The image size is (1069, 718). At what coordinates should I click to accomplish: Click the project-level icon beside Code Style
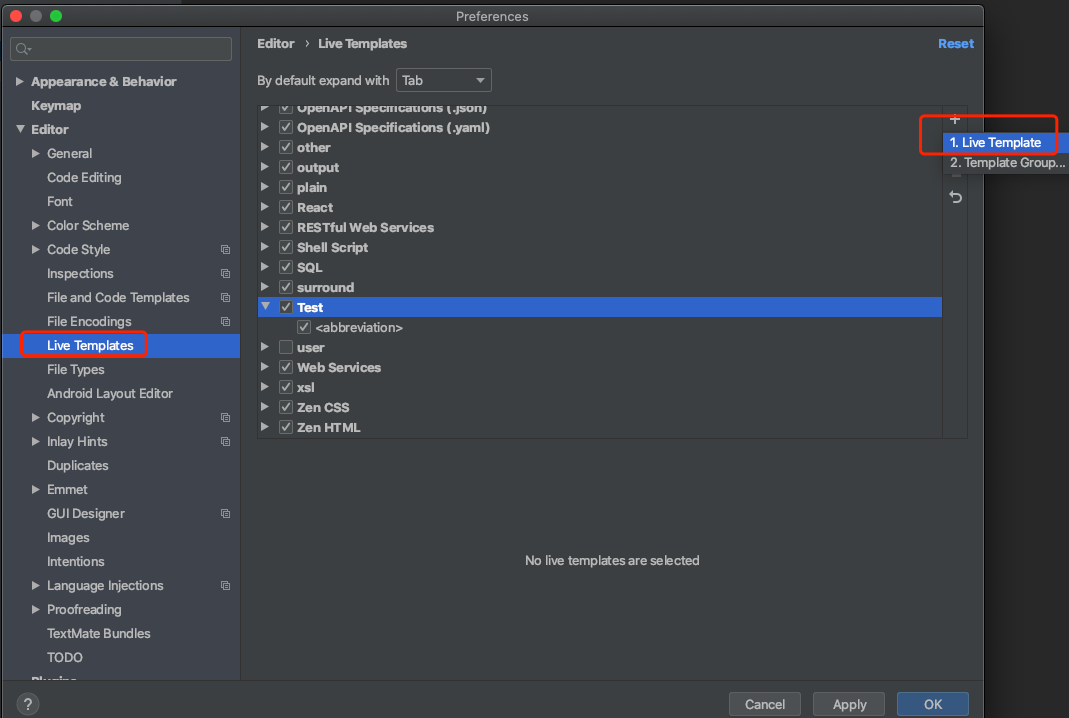225,250
